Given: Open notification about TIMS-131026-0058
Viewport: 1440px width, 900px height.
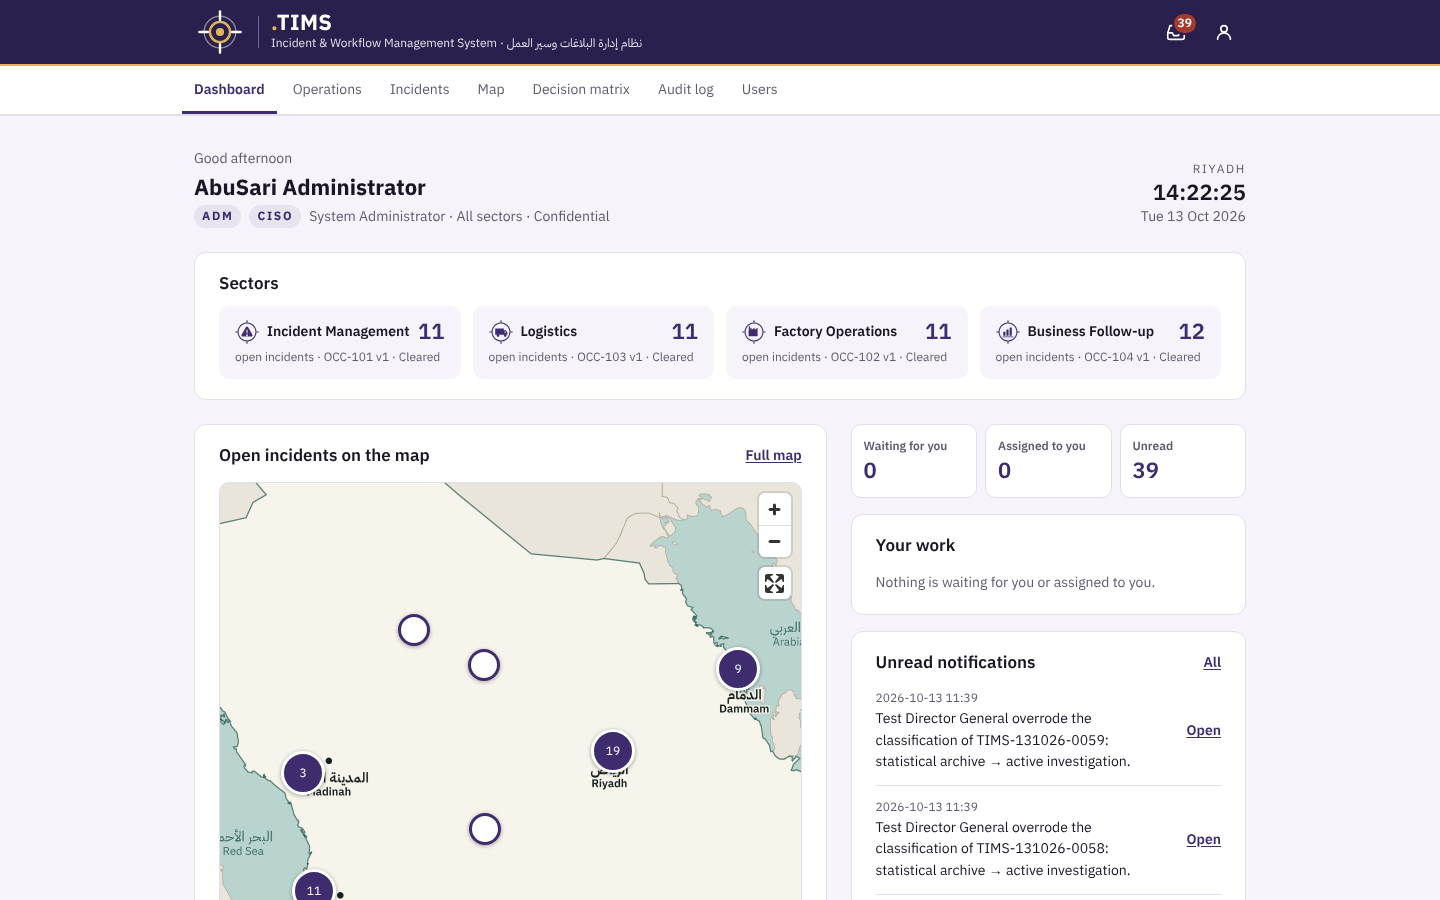Looking at the screenshot, I should click(x=1203, y=839).
